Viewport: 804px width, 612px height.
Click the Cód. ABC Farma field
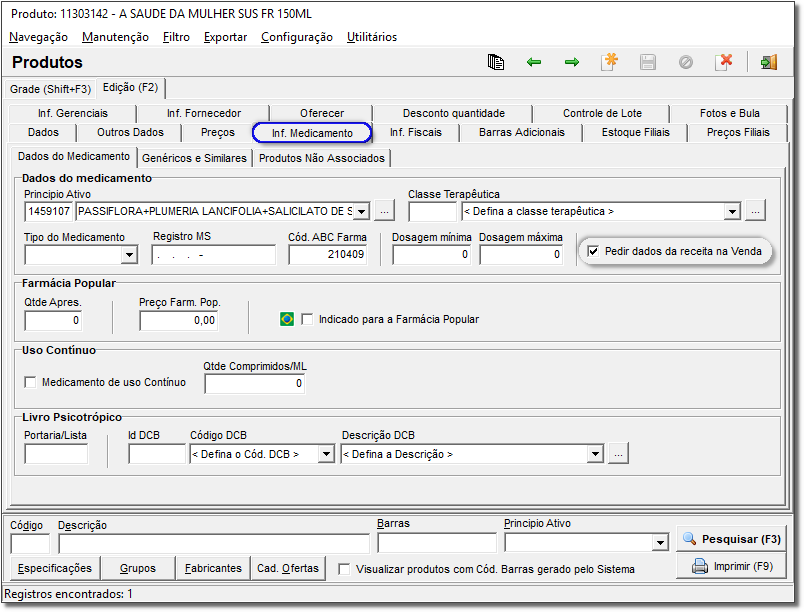coord(328,254)
